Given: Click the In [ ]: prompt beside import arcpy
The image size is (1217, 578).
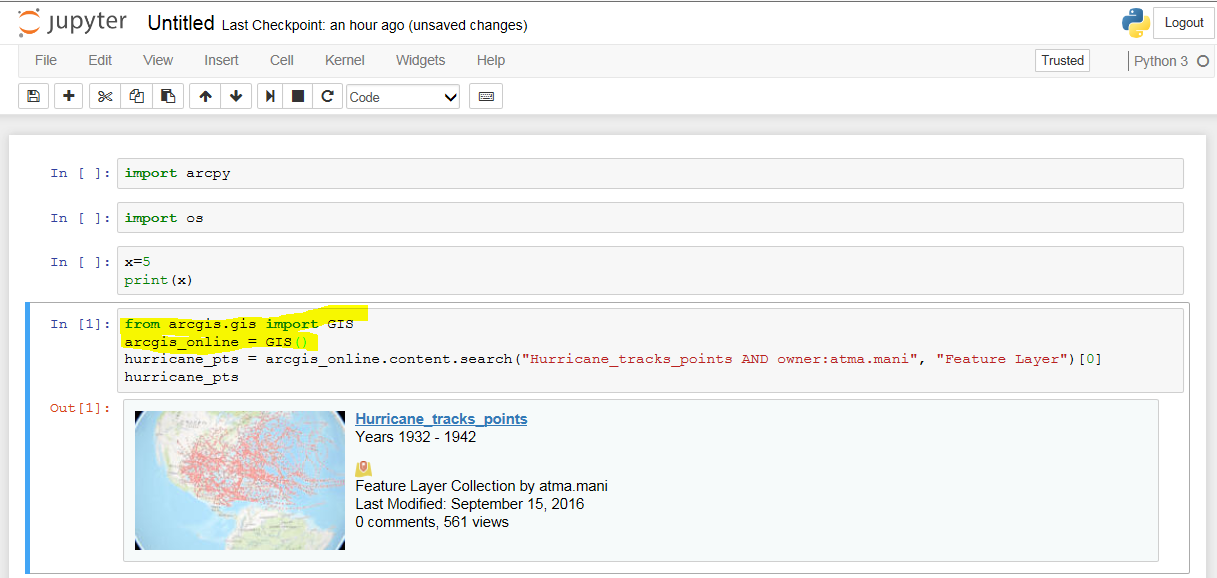Looking at the screenshot, I should point(80,173).
